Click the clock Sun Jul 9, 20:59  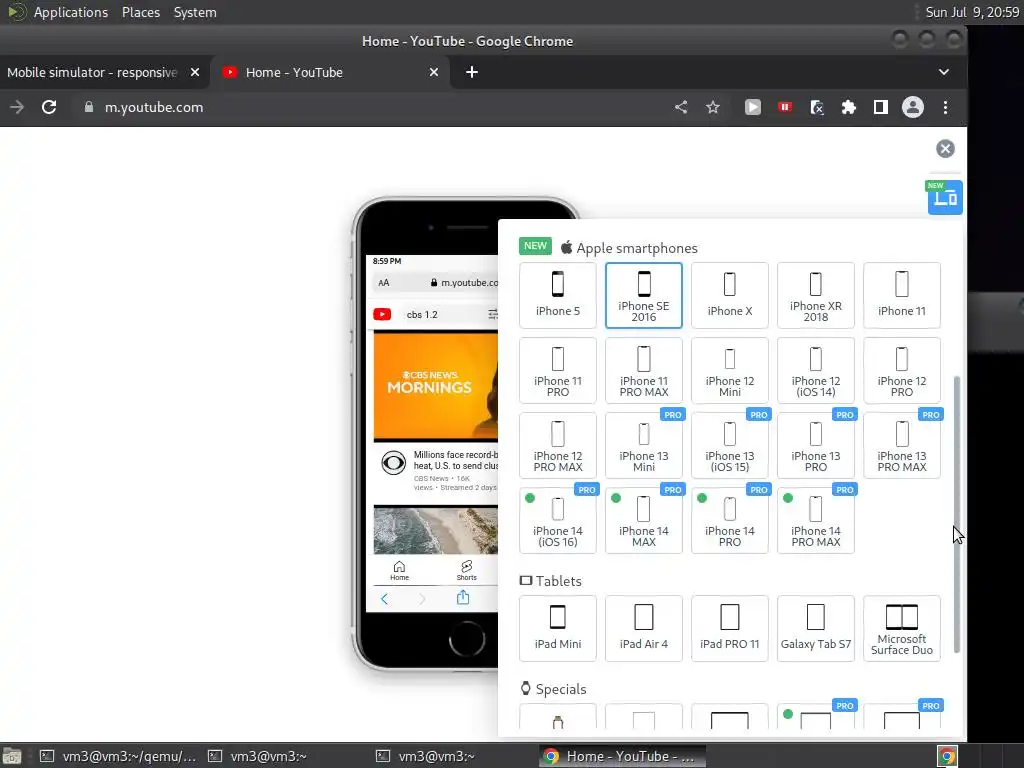(972, 12)
